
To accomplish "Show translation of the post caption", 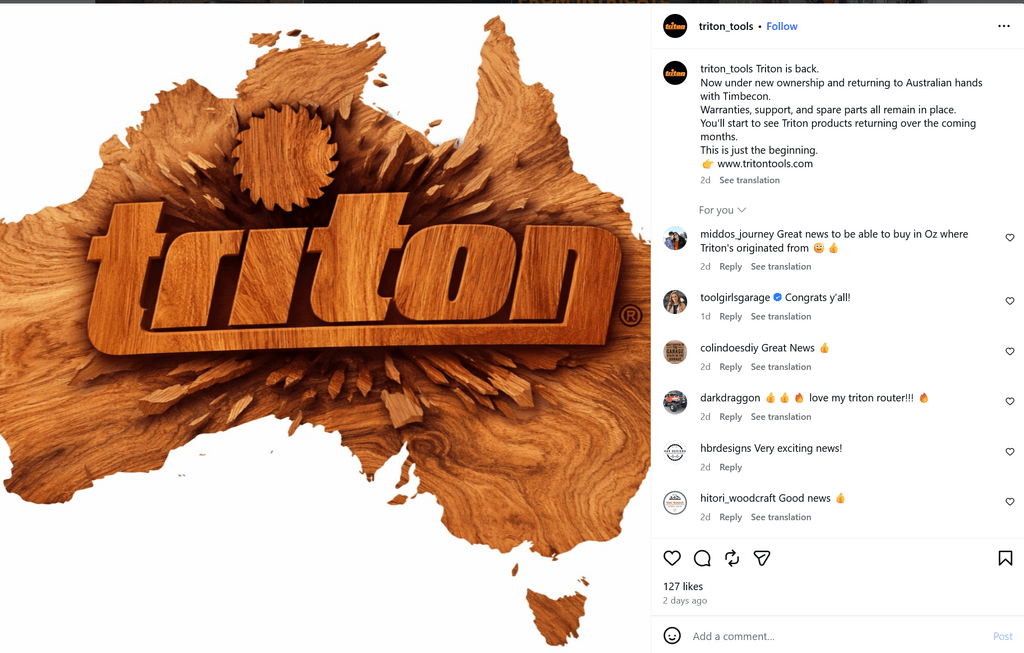I will point(749,180).
